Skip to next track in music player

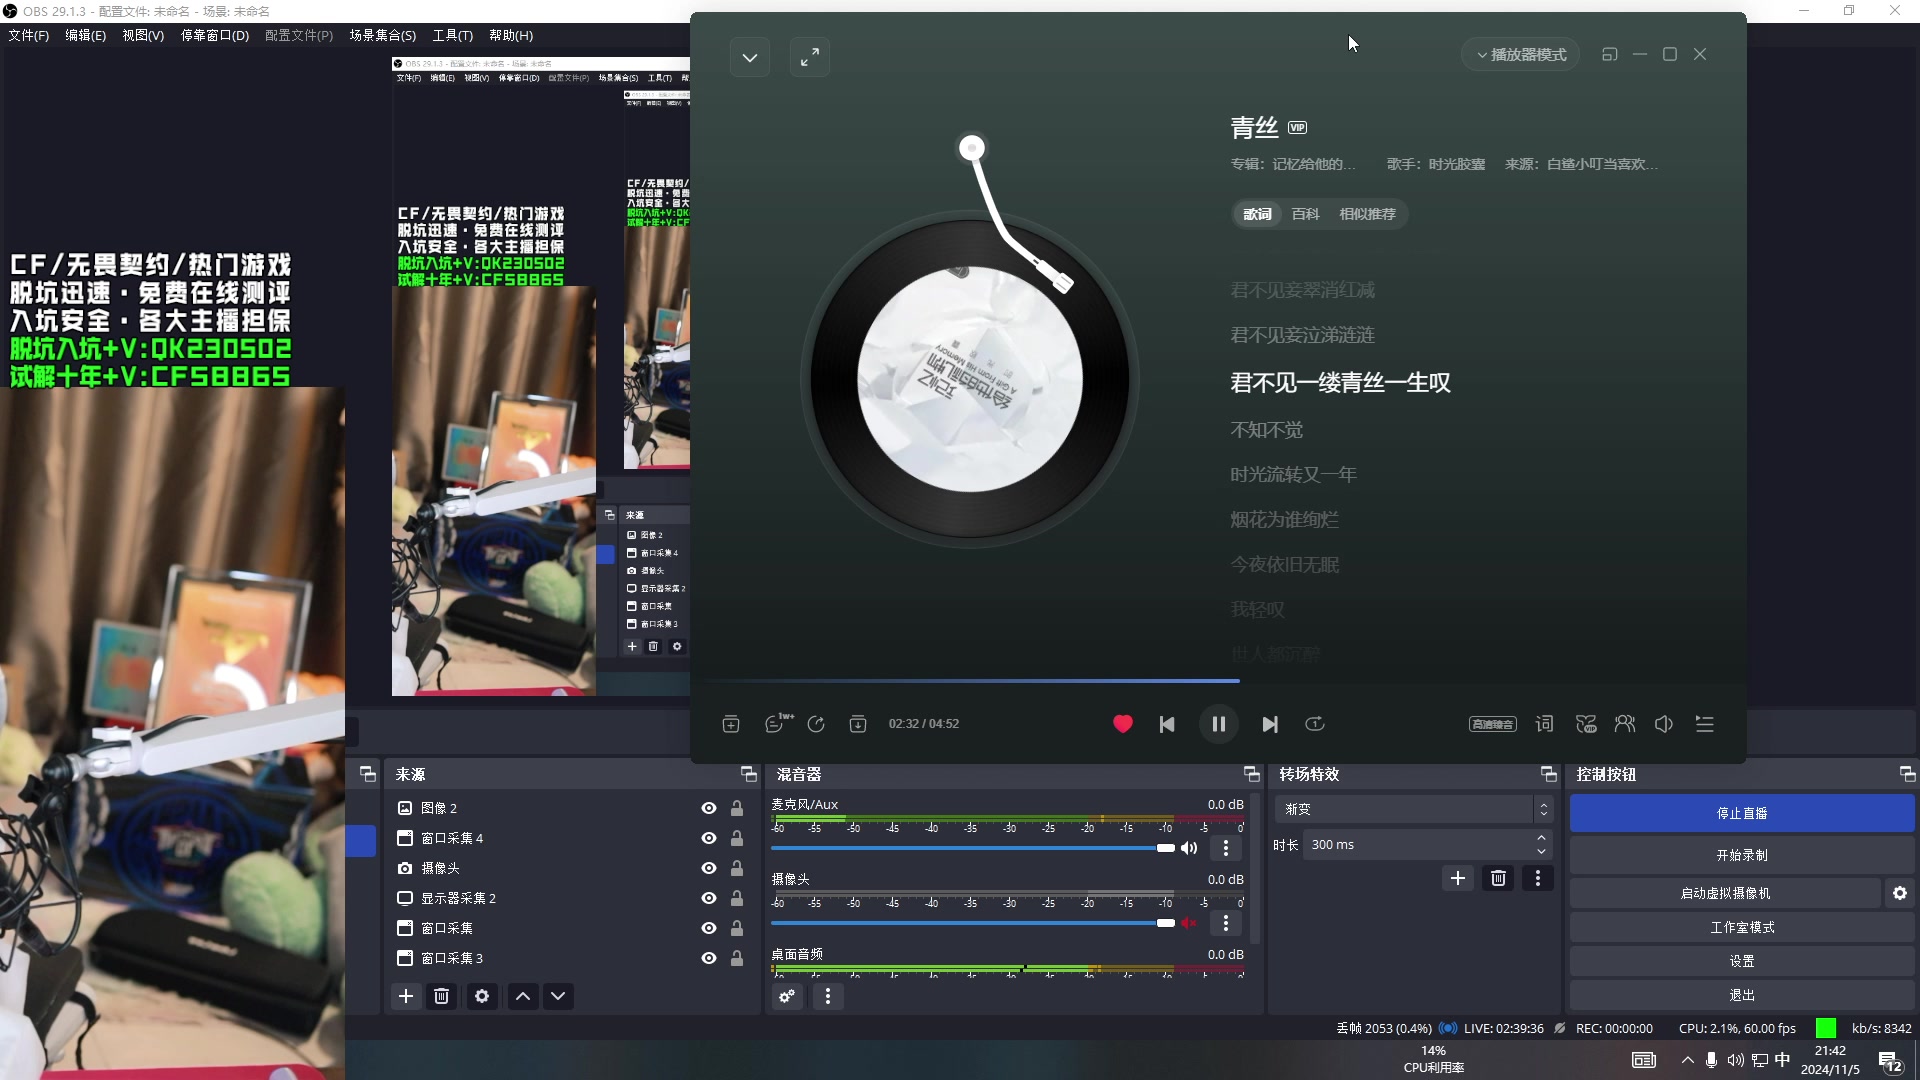(x=1270, y=724)
